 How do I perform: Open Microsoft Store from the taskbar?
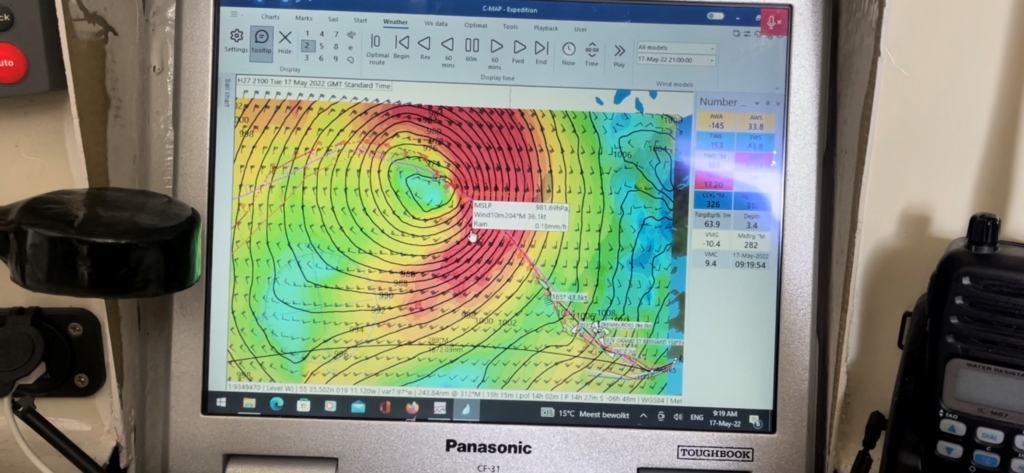pos(303,405)
